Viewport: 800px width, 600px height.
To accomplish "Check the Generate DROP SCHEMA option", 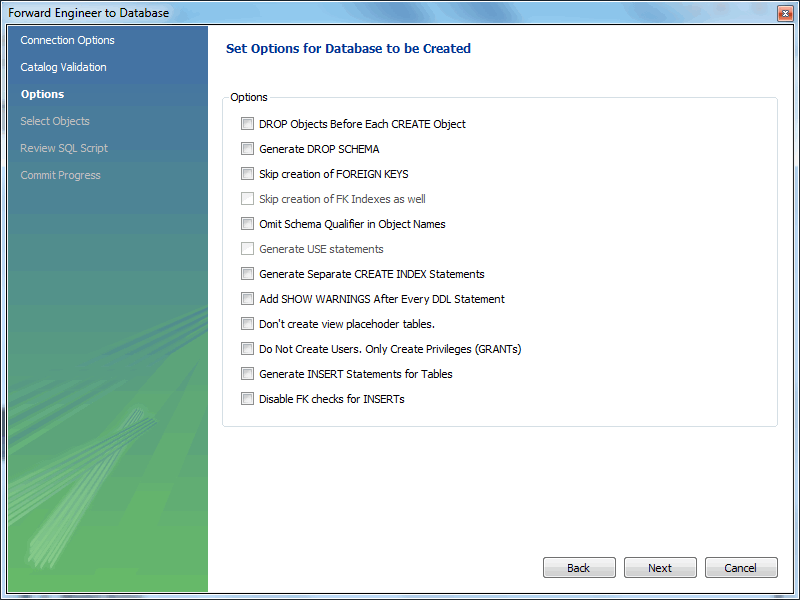I will coord(247,149).
